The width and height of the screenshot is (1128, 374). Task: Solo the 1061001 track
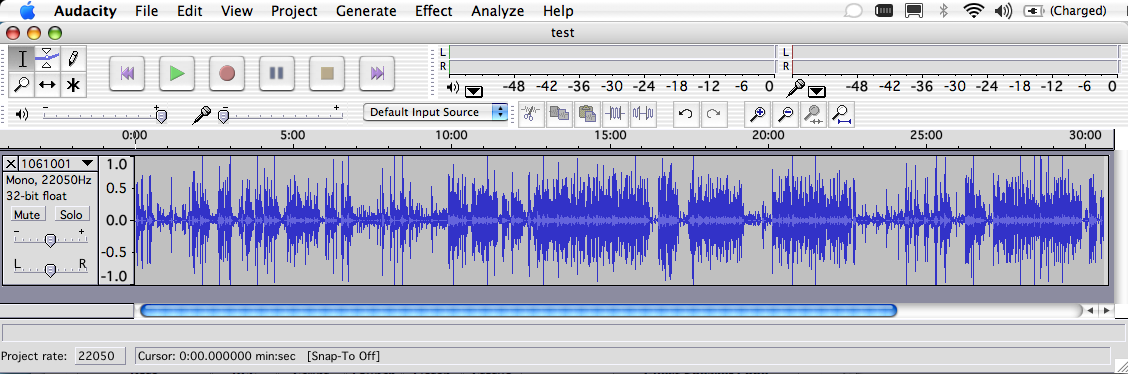tap(70, 214)
